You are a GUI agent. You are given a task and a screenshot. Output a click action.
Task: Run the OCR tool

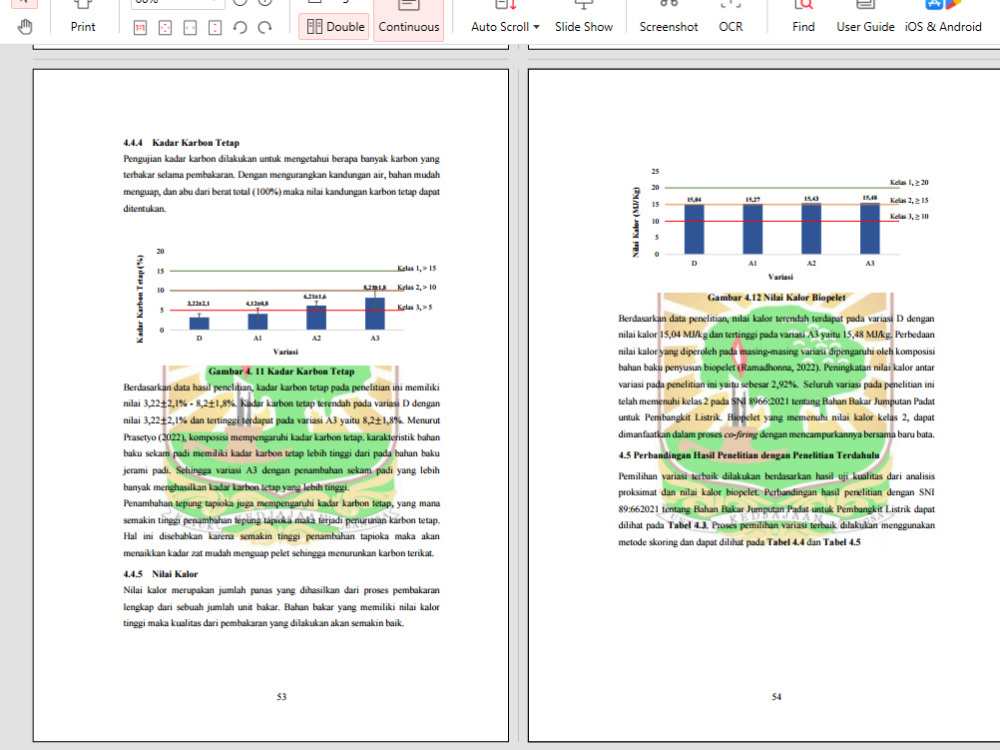pyautogui.click(x=730, y=19)
